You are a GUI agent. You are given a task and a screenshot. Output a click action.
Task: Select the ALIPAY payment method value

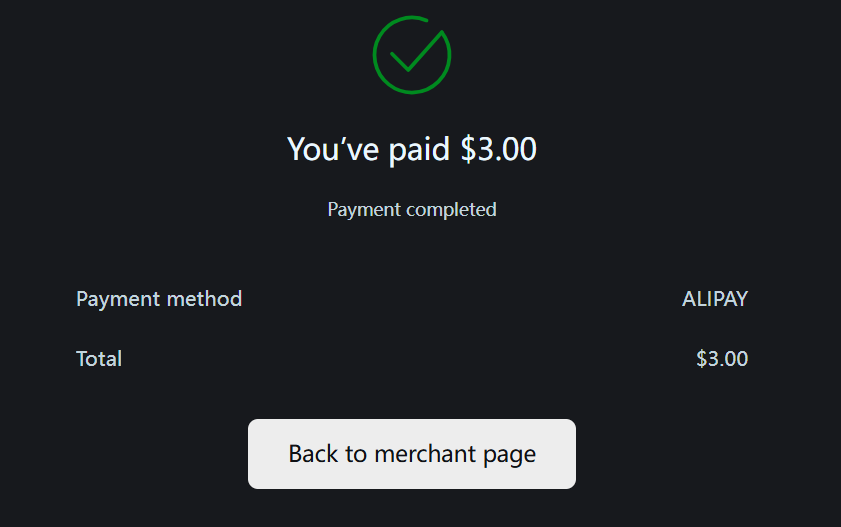[714, 299]
